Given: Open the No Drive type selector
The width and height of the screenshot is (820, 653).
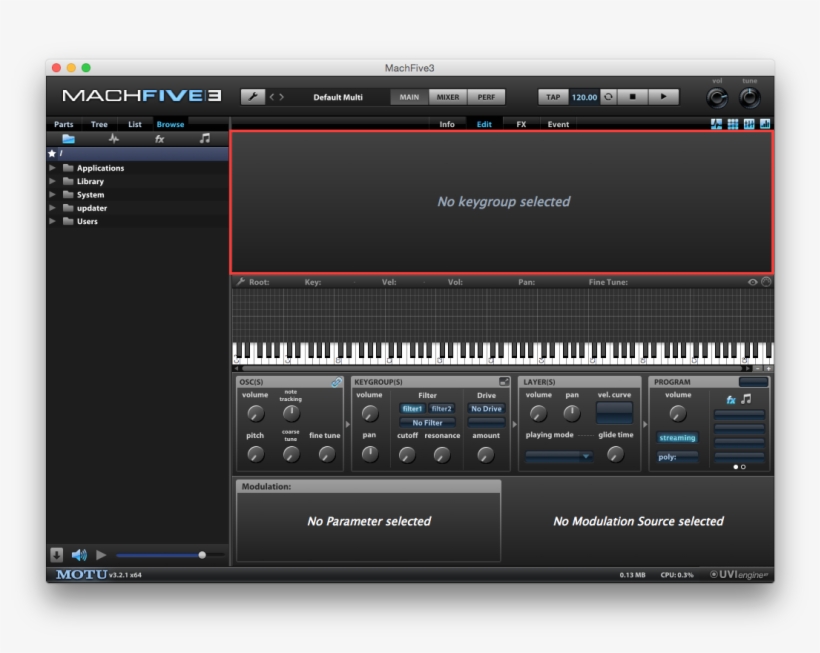Looking at the screenshot, I should pos(486,409).
